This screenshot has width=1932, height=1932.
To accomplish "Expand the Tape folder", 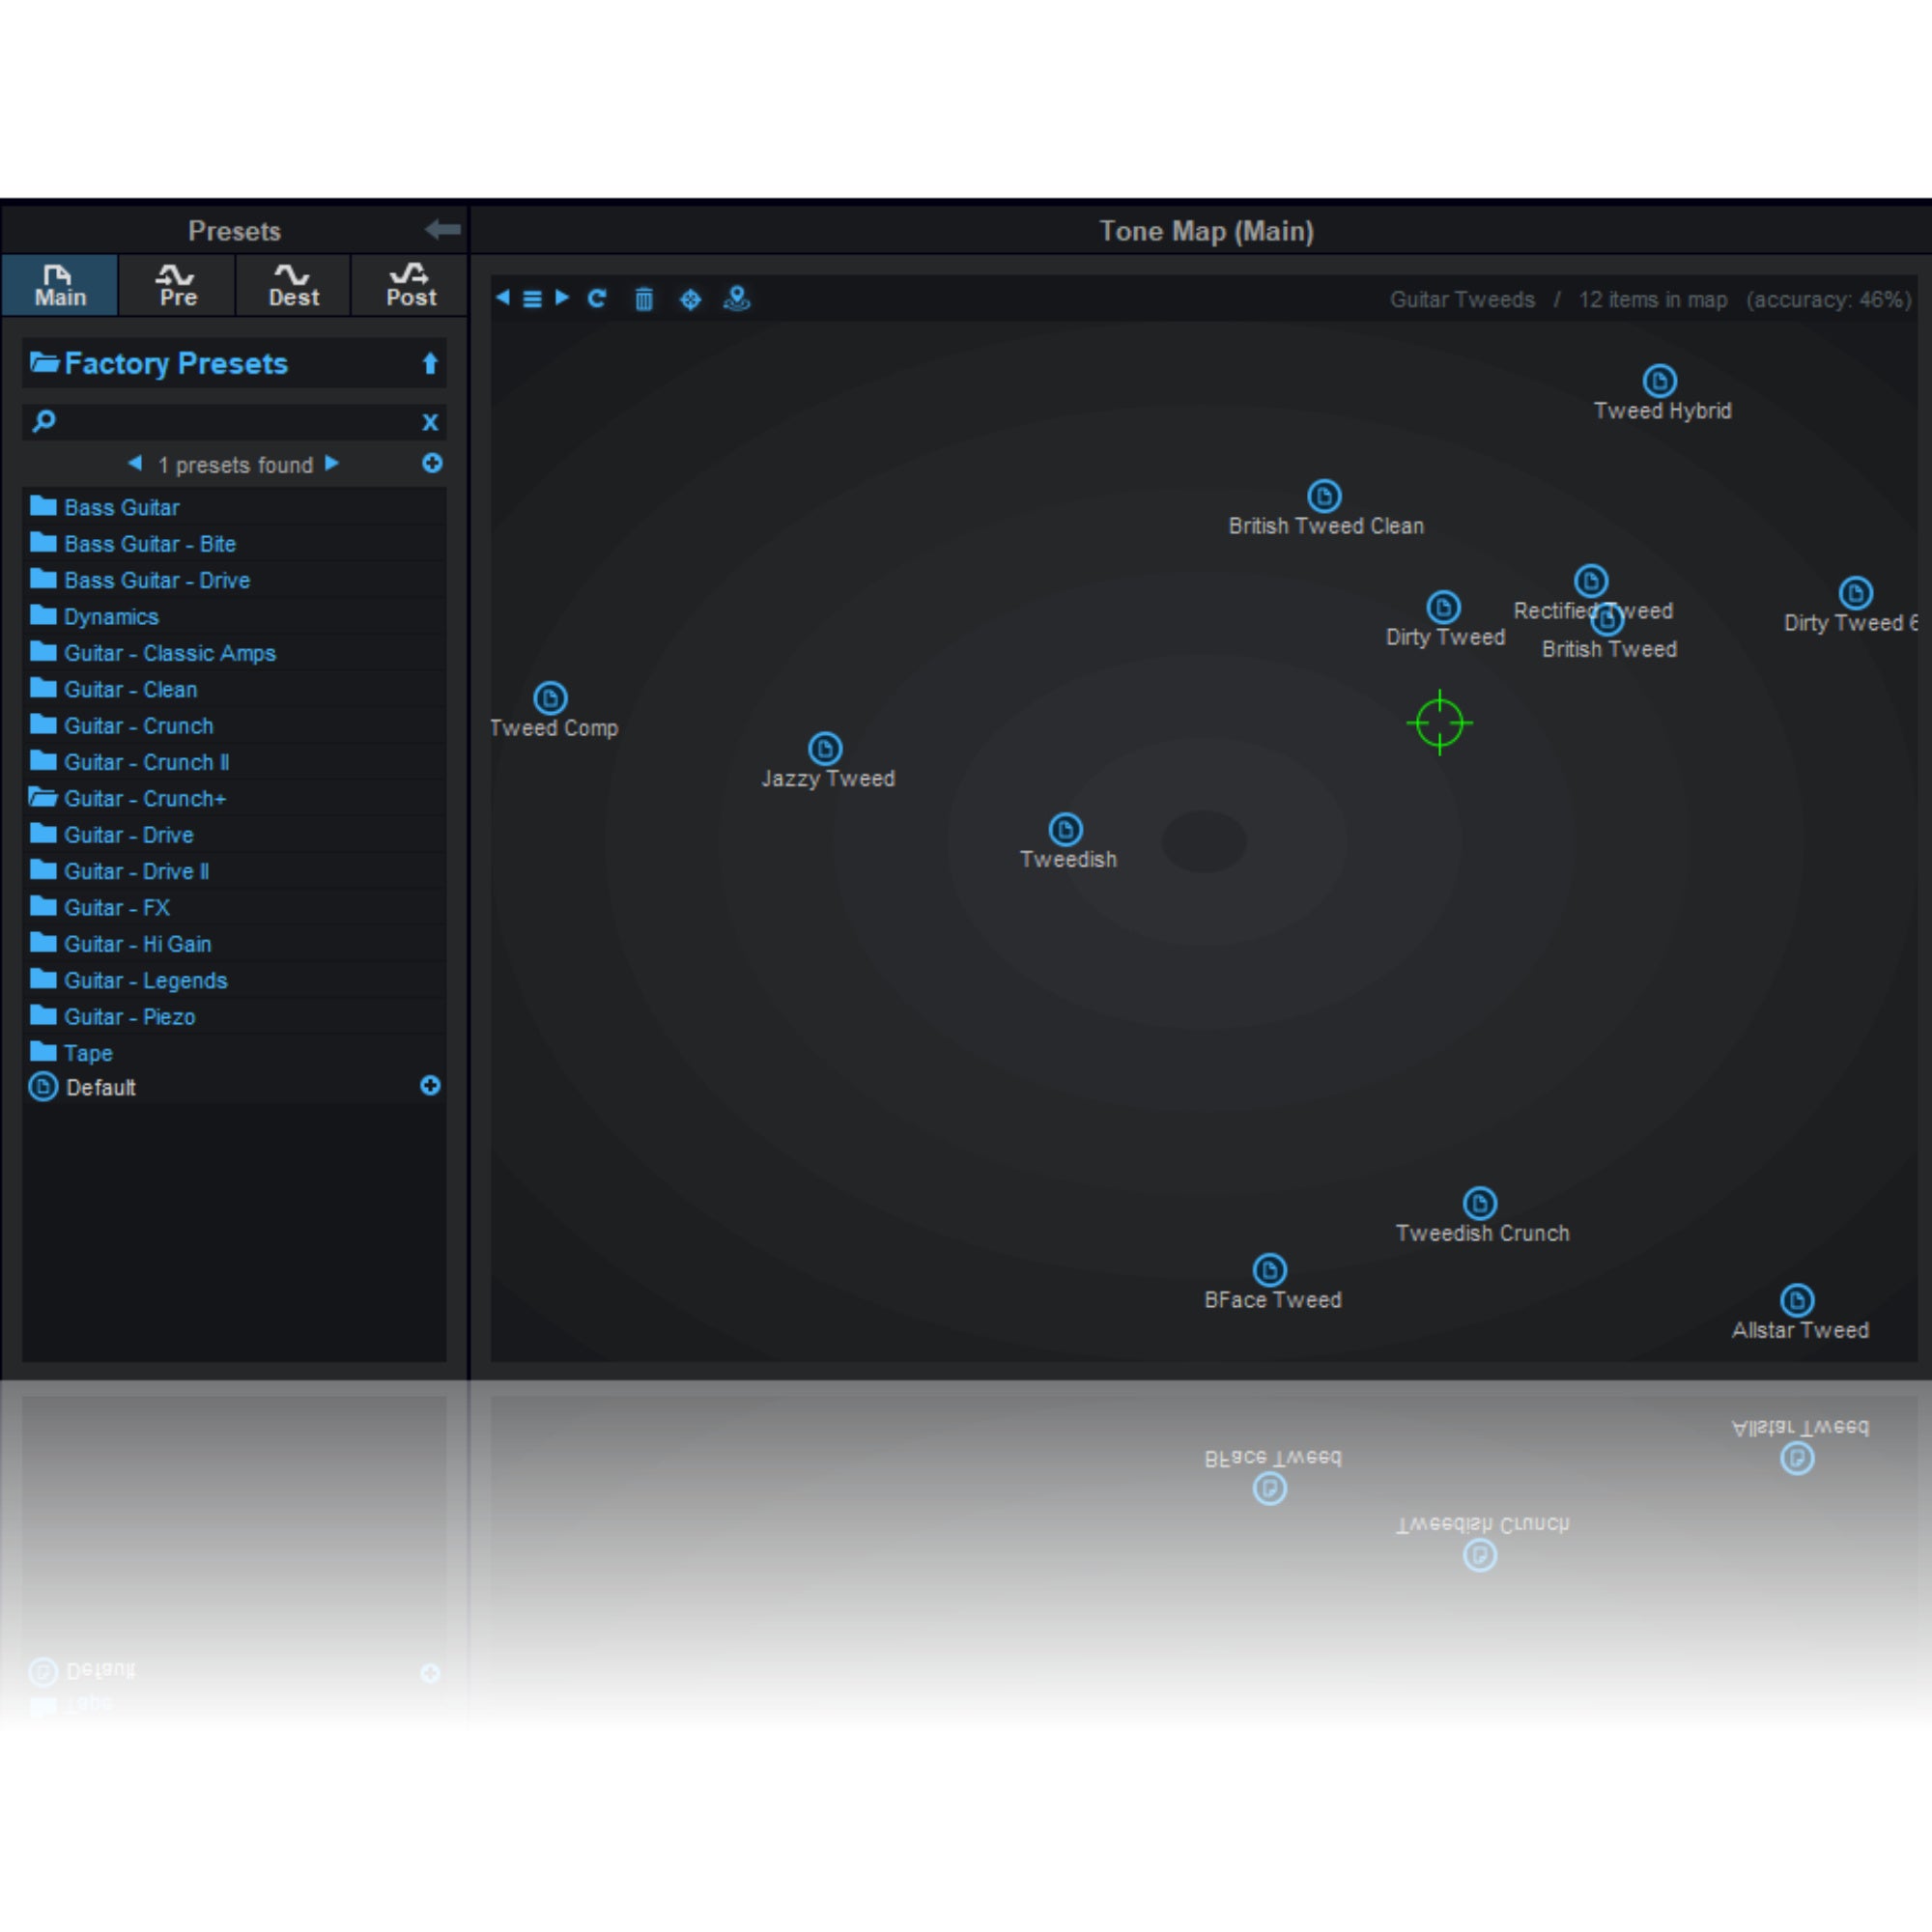I will point(235,1052).
